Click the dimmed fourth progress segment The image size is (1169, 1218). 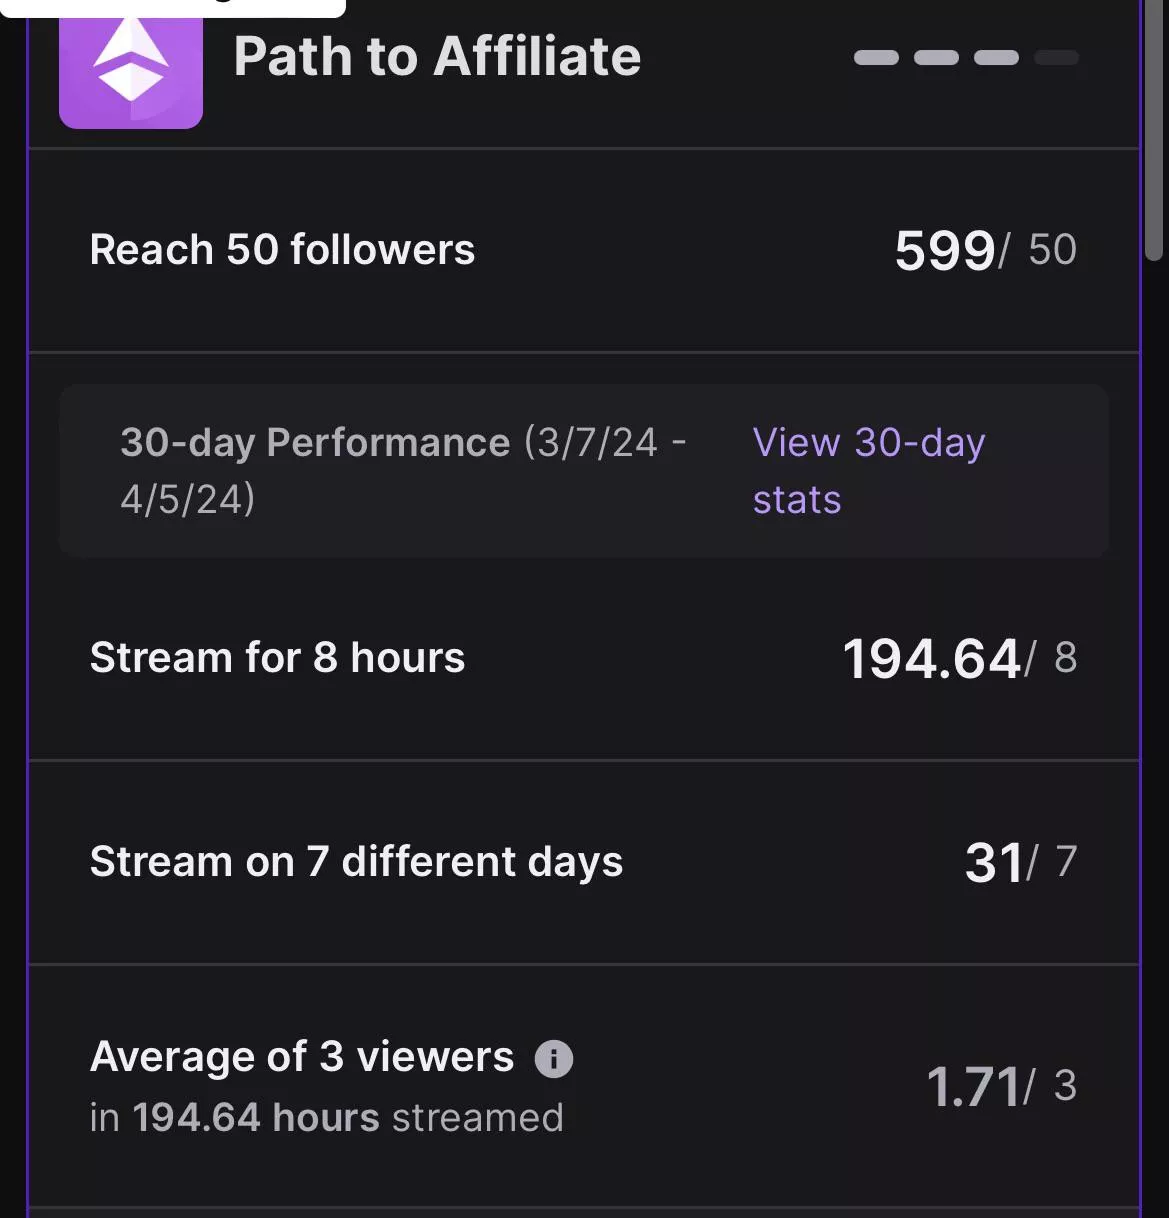1056,58
